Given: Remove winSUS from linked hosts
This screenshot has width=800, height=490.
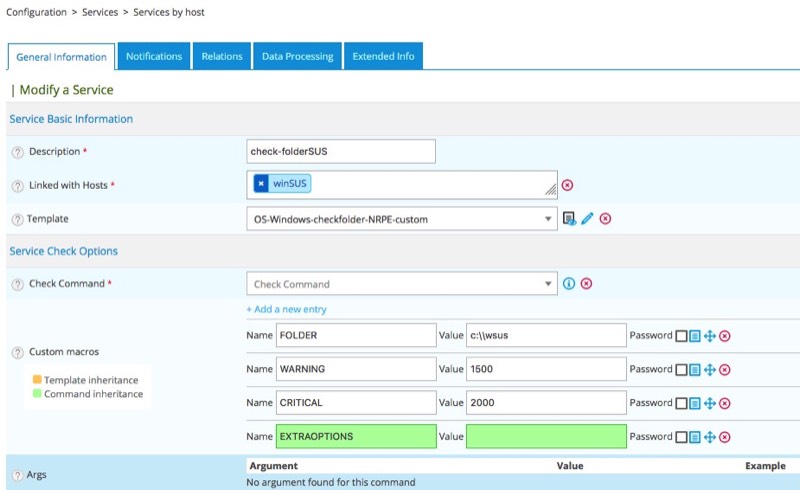Looking at the screenshot, I should pos(261,184).
